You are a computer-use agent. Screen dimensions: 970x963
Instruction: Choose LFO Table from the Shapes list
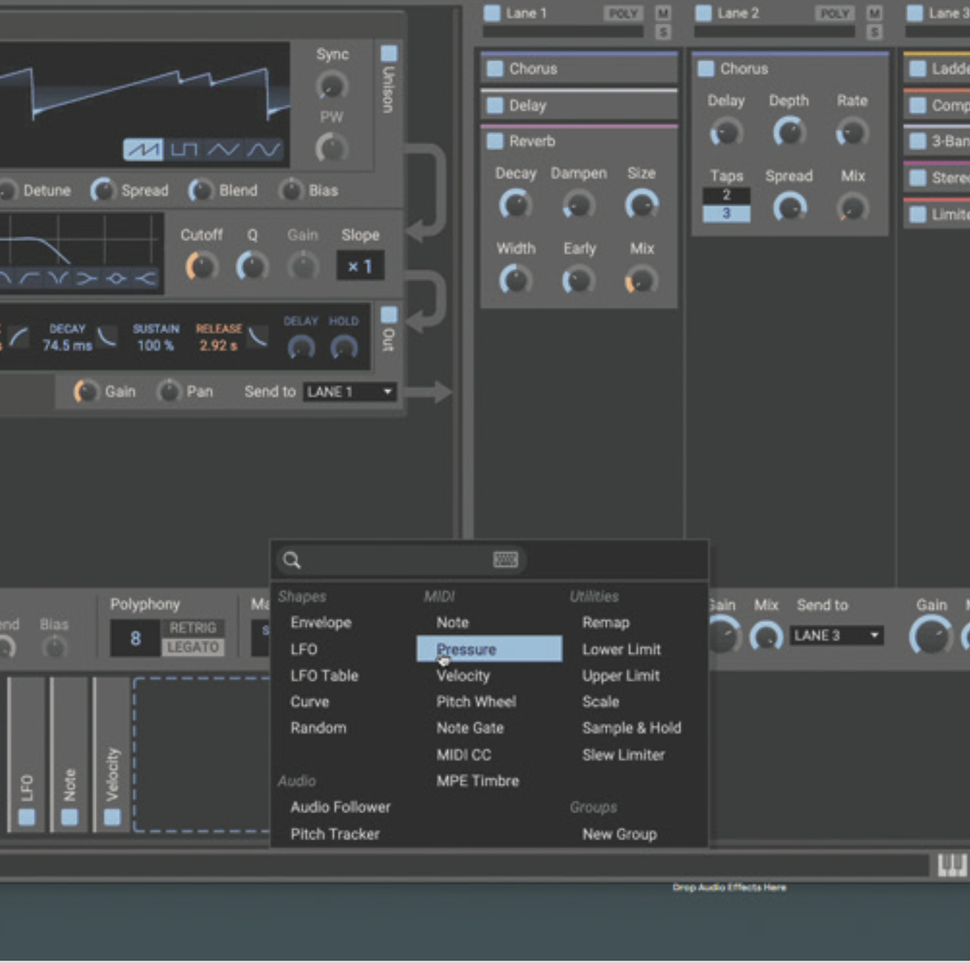point(324,675)
